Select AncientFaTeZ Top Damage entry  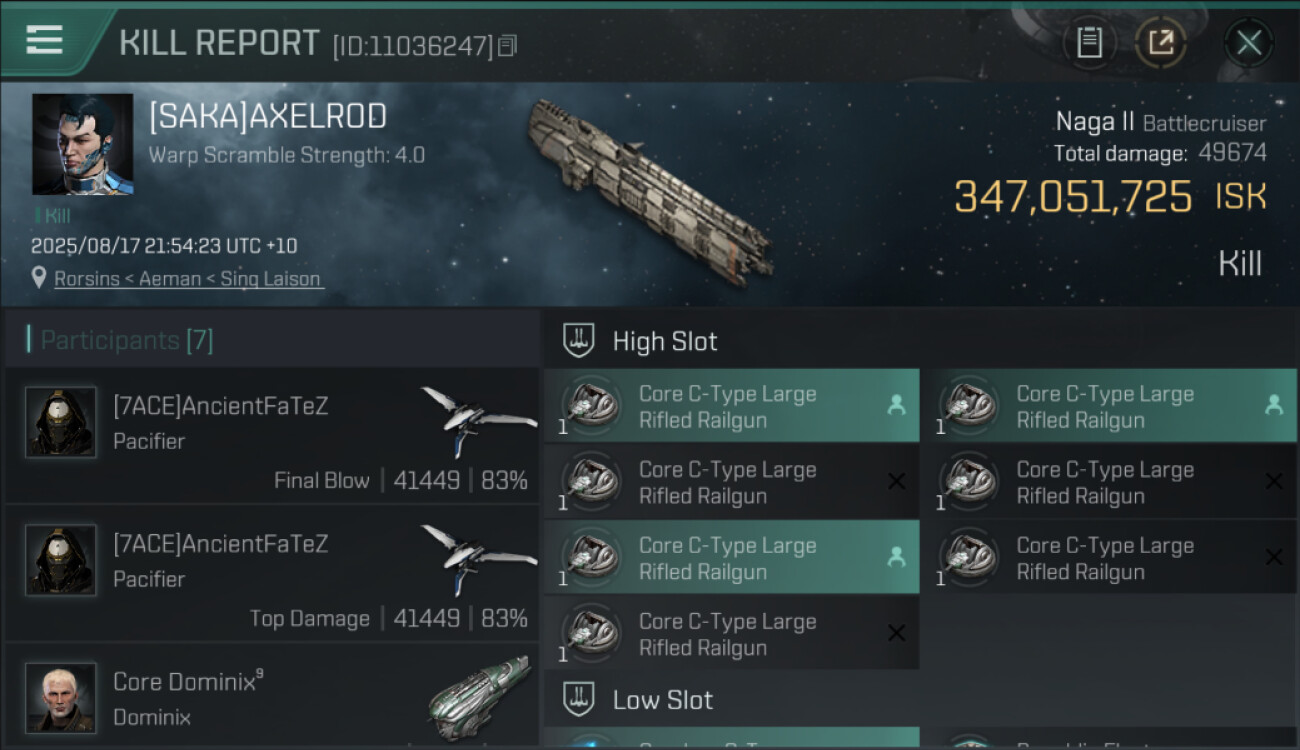click(272, 574)
